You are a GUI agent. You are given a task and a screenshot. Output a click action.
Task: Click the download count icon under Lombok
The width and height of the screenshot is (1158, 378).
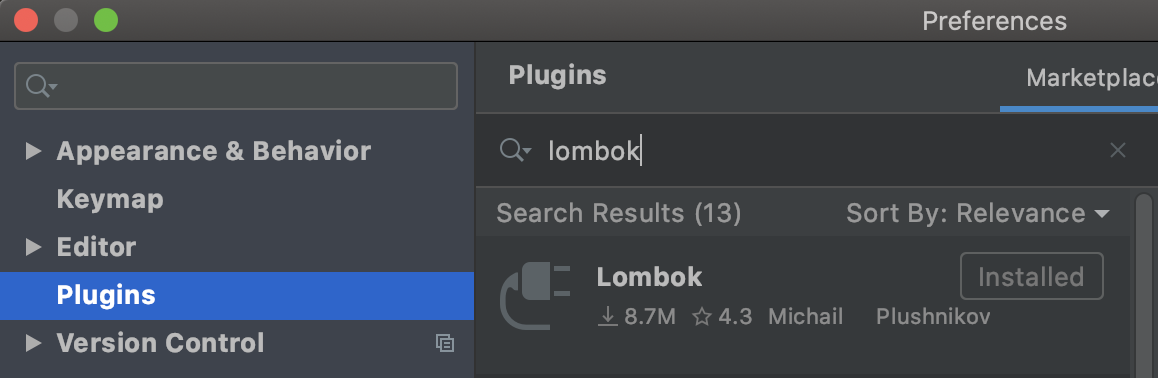(607, 317)
